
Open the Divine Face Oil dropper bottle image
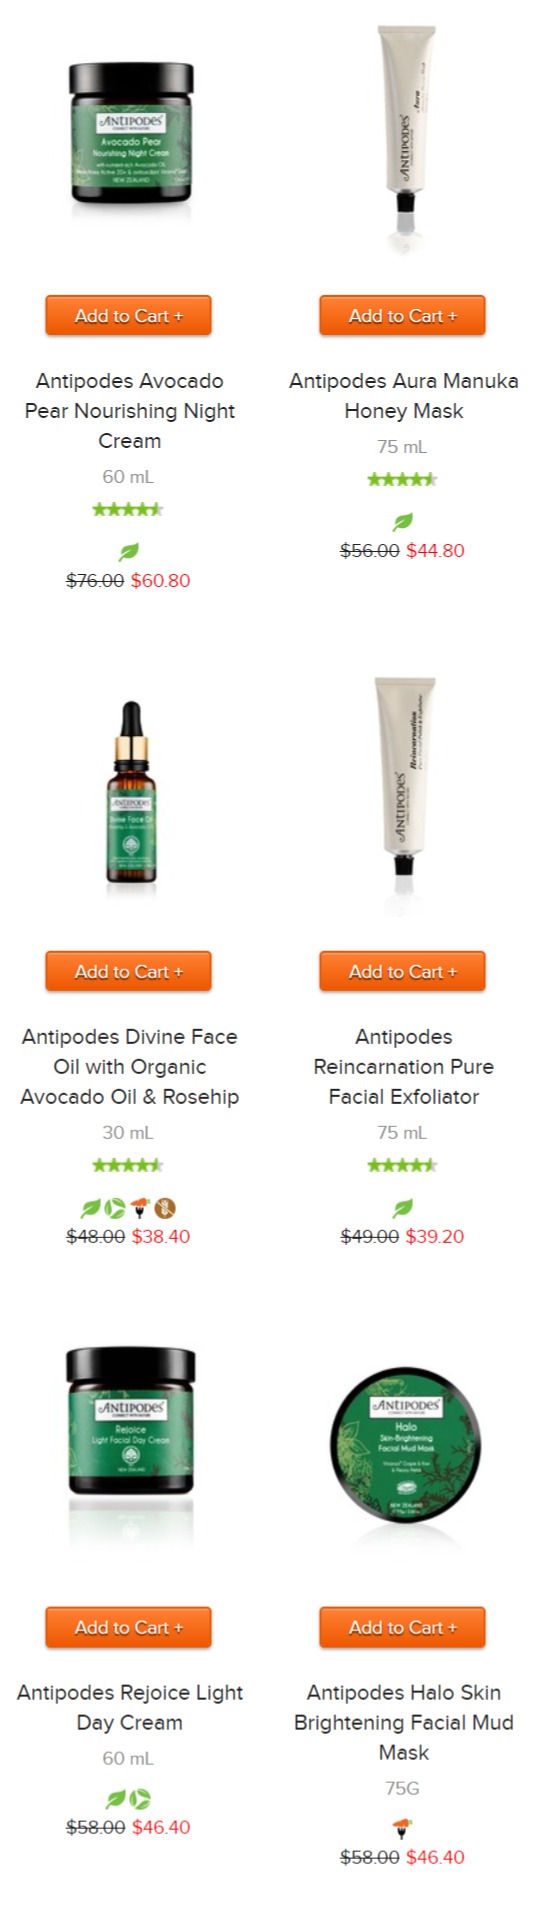pyautogui.click(x=130, y=794)
